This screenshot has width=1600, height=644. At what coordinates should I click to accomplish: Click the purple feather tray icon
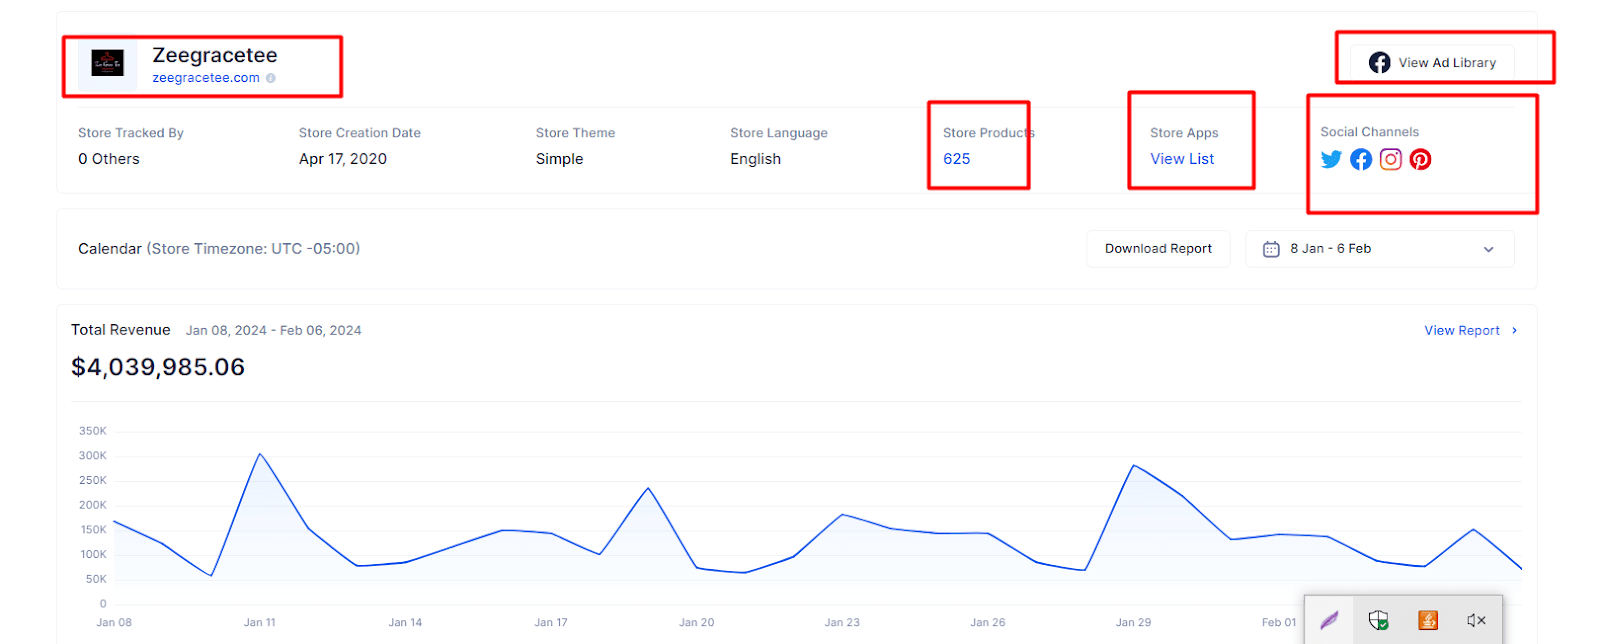click(1329, 621)
